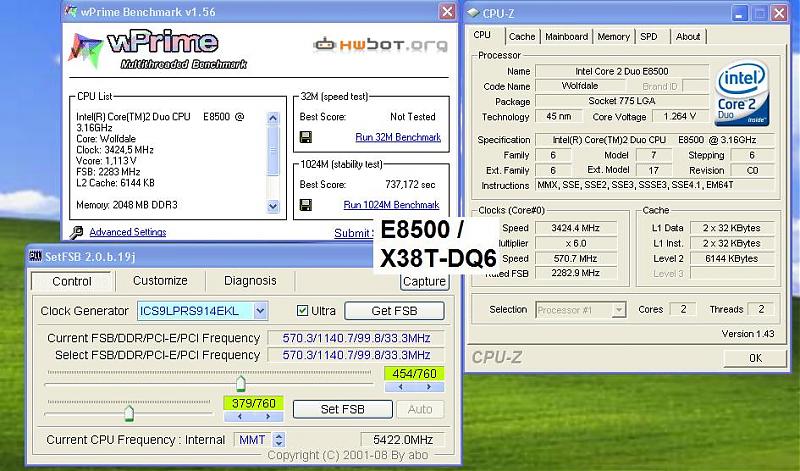The width and height of the screenshot is (800, 471).
Task: Click the Submit link in wPrime
Action: 353,233
